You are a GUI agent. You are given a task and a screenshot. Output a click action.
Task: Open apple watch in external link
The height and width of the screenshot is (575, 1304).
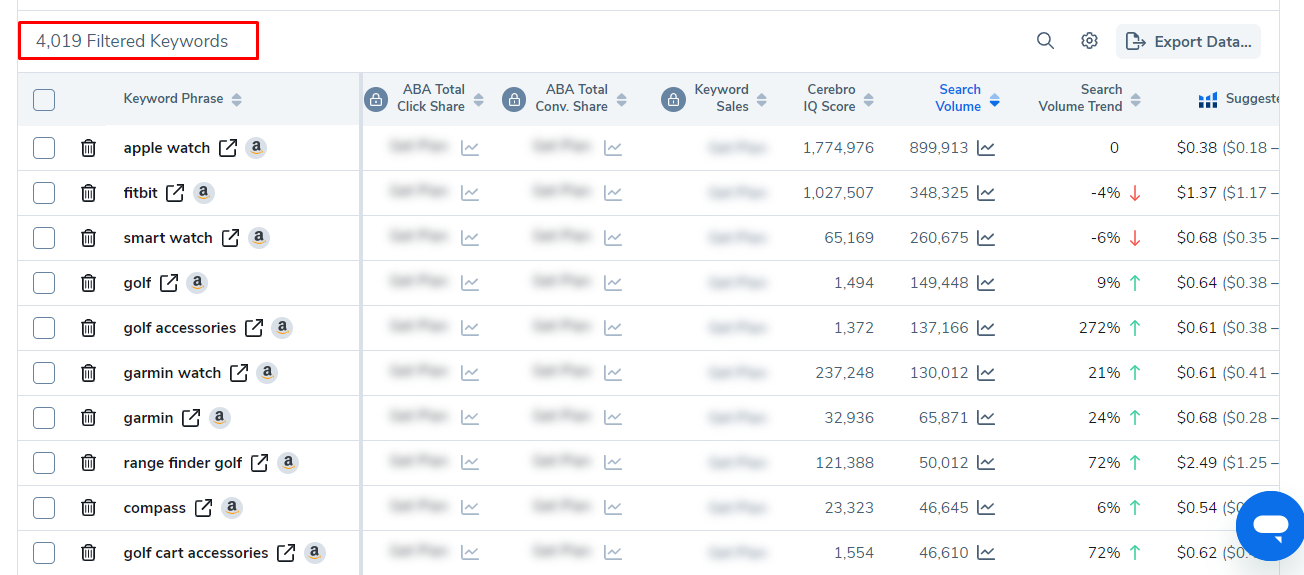tap(228, 148)
